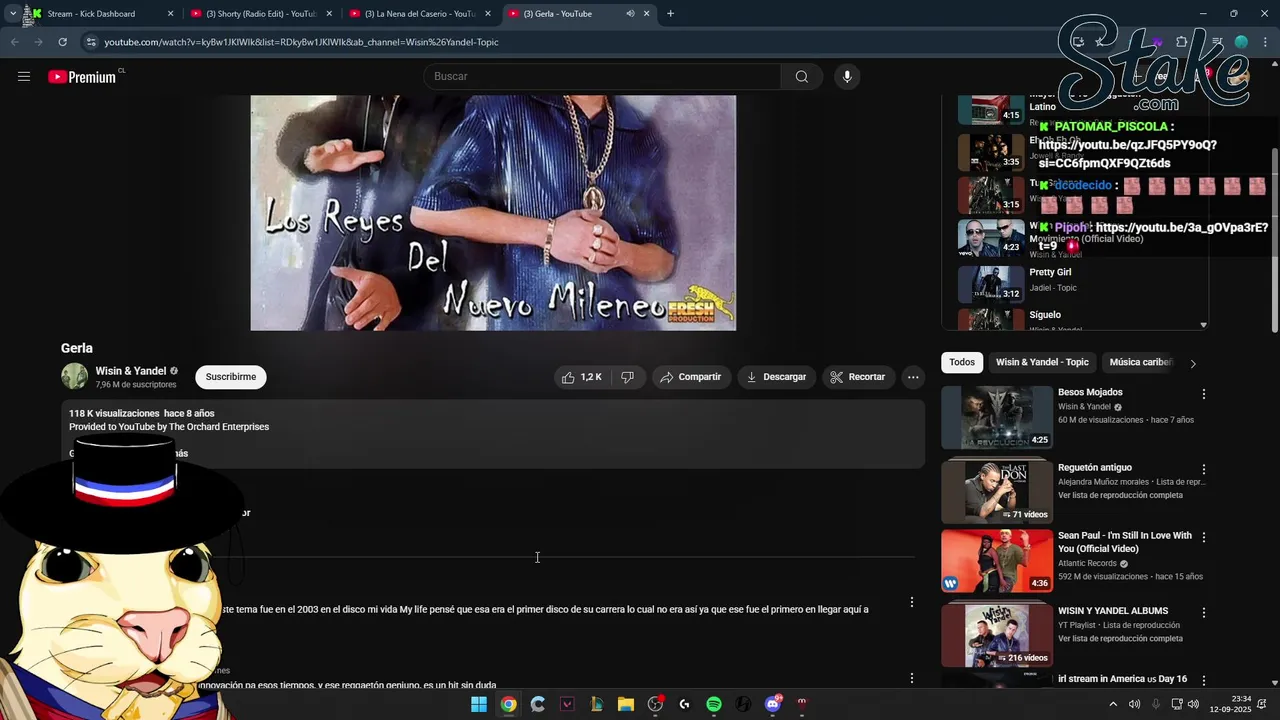
Task: Open WISIN Y YANDEL ALBUMS playlist thumbnail
Action: coord(997,635)
